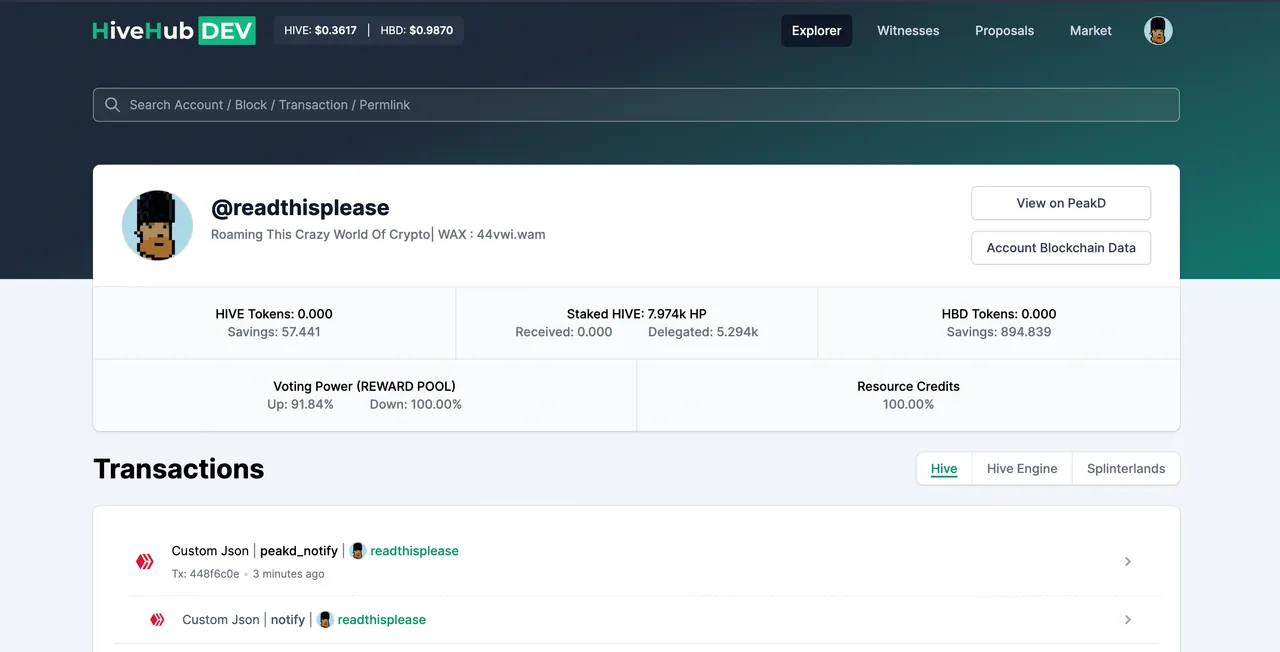The width and height of the screenshot is (1280, 652).
Task: Click the Staked HIVE: 7.974k HP value
Action: [637, 314]
